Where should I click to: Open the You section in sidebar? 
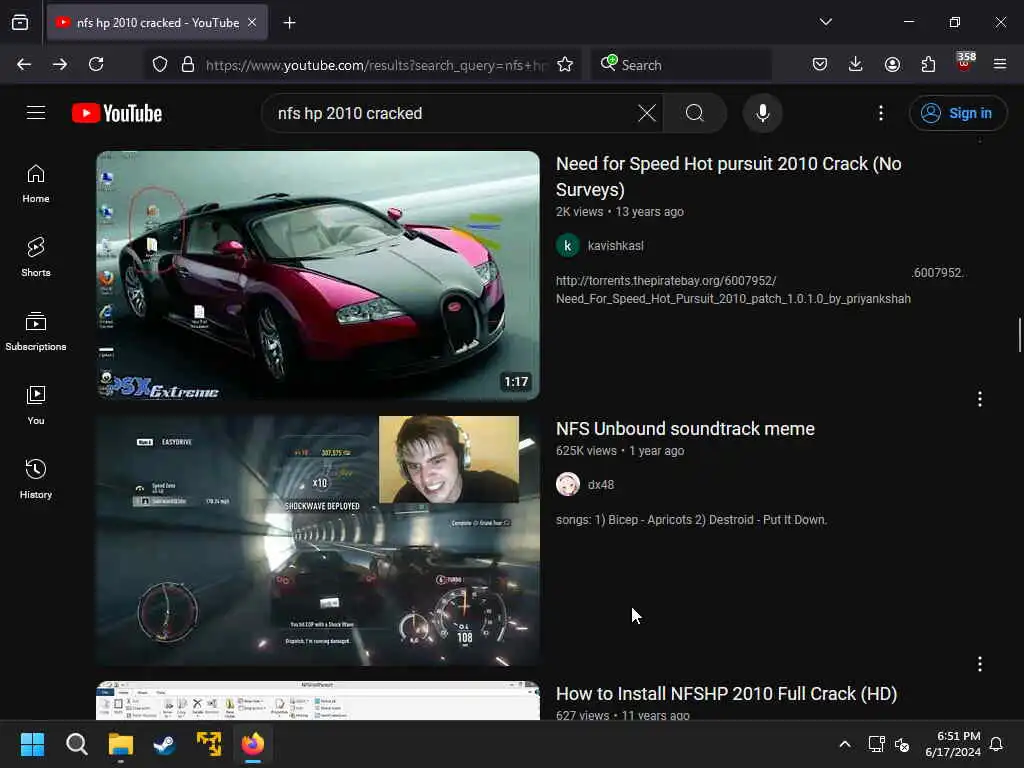(36, 406)
